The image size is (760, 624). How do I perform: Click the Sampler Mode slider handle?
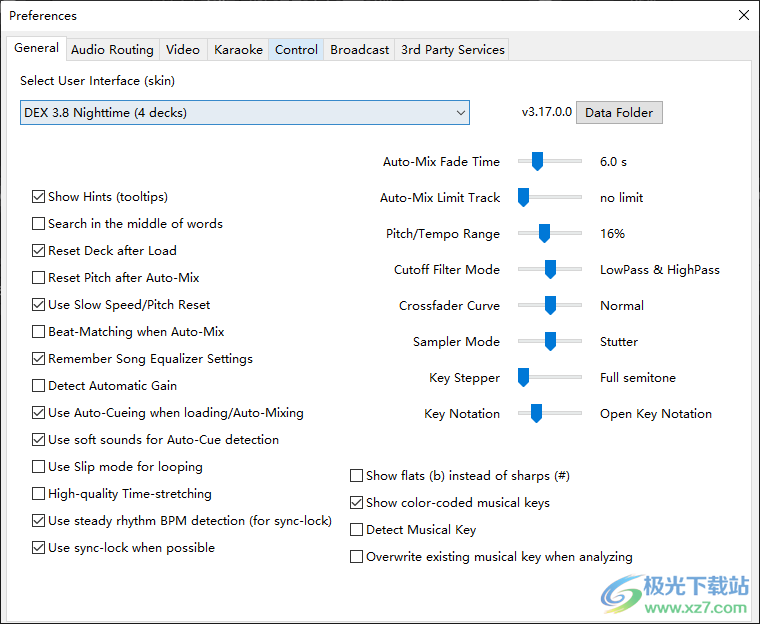(x=550, y=341)
